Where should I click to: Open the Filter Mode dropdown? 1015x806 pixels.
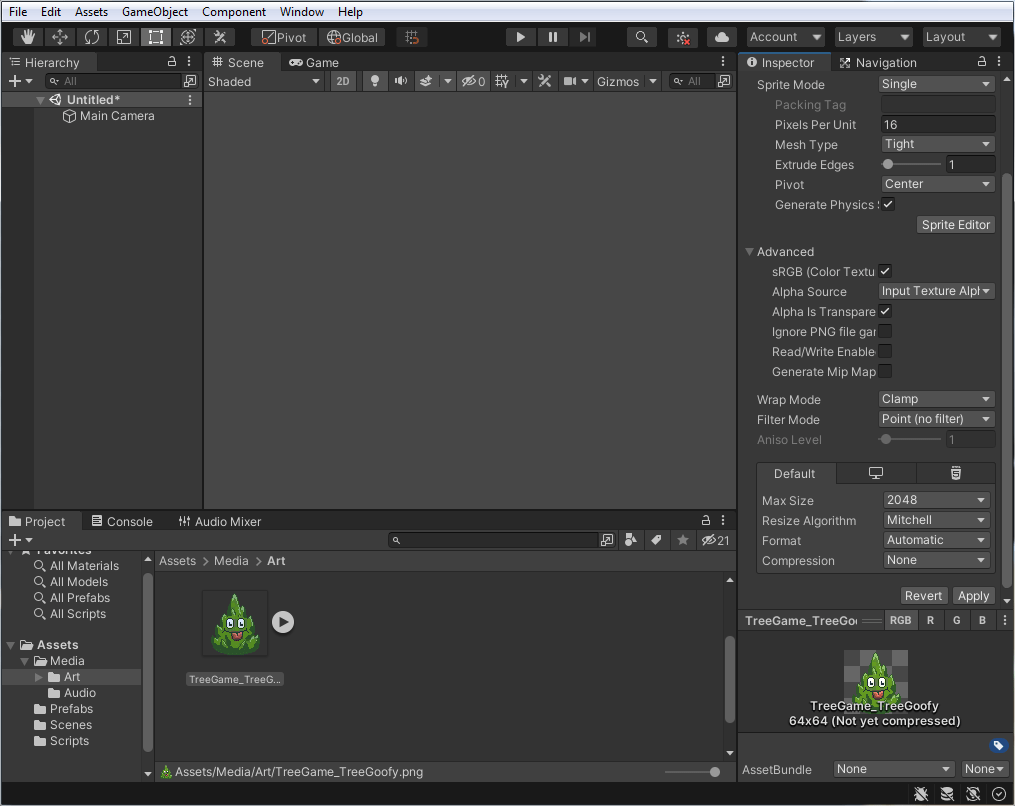pyautogui.click(x=936, y=419)
